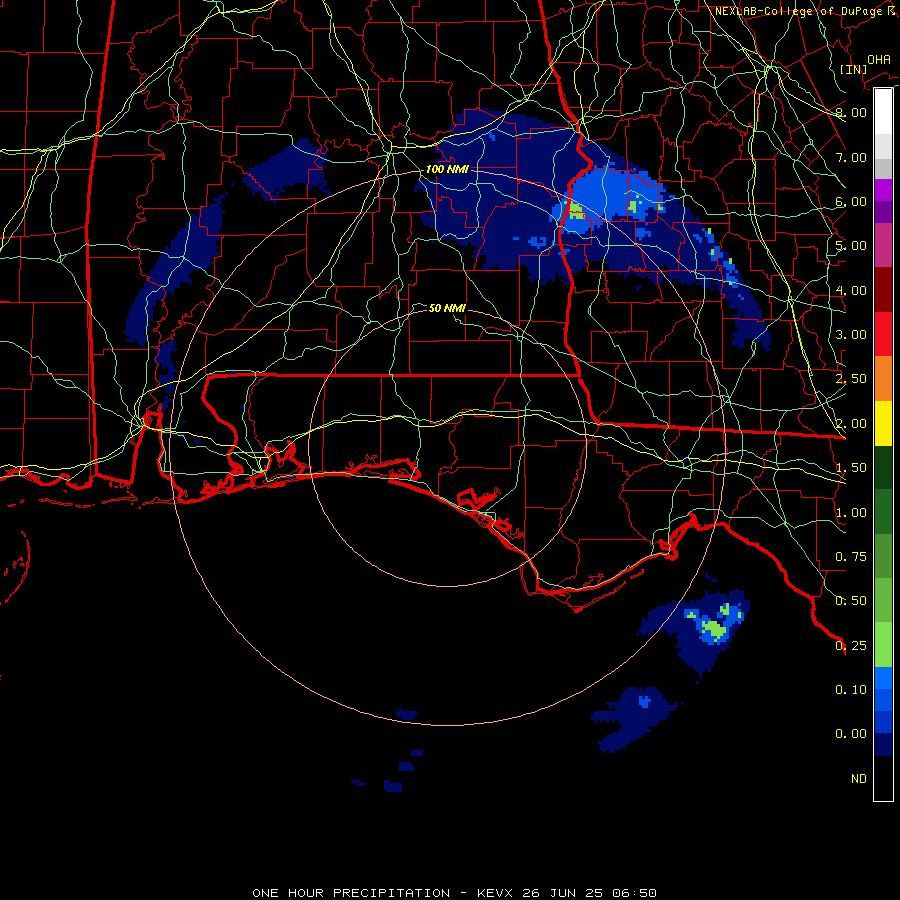Click the 3.00 legend value

[851, 335]
